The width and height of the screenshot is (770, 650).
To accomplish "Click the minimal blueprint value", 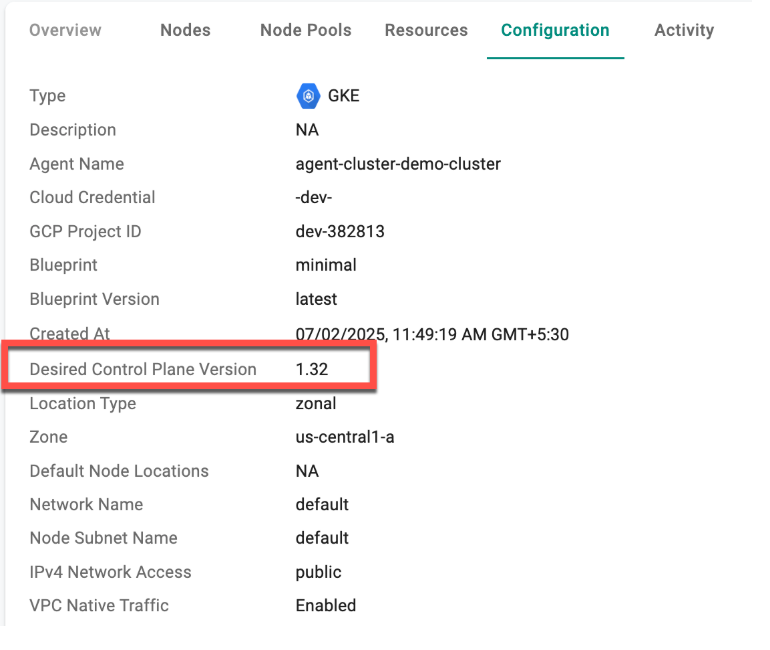I will (x=326, y=265).
